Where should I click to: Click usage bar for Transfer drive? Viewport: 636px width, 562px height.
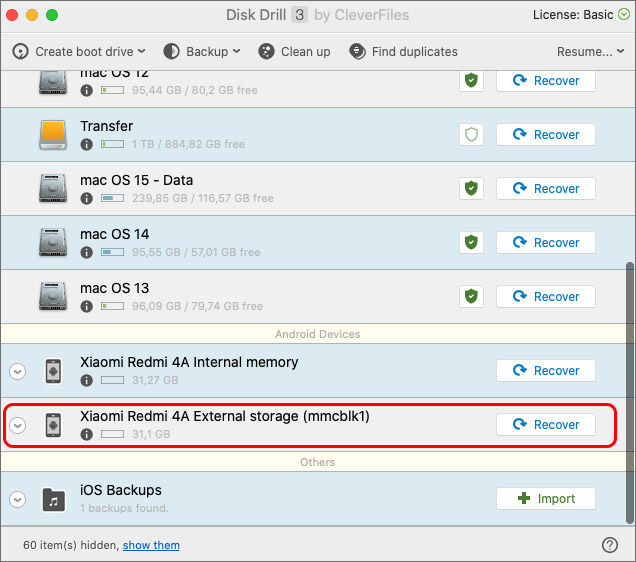[x=112, y=144]
